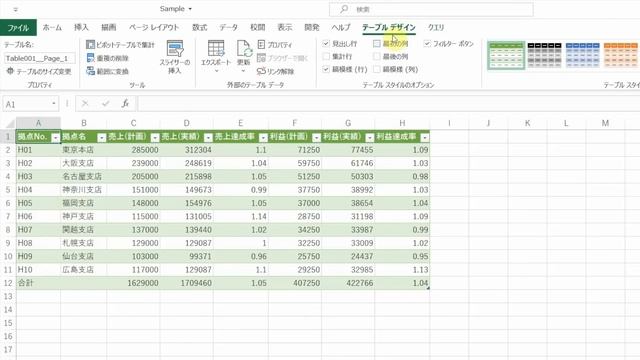Click the Cancel formula X icon

[85, 104]
